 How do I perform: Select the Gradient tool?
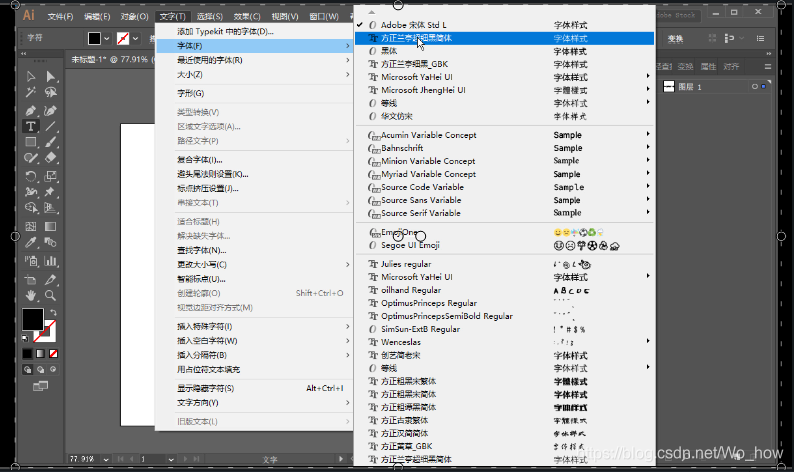tap(51, 226)
